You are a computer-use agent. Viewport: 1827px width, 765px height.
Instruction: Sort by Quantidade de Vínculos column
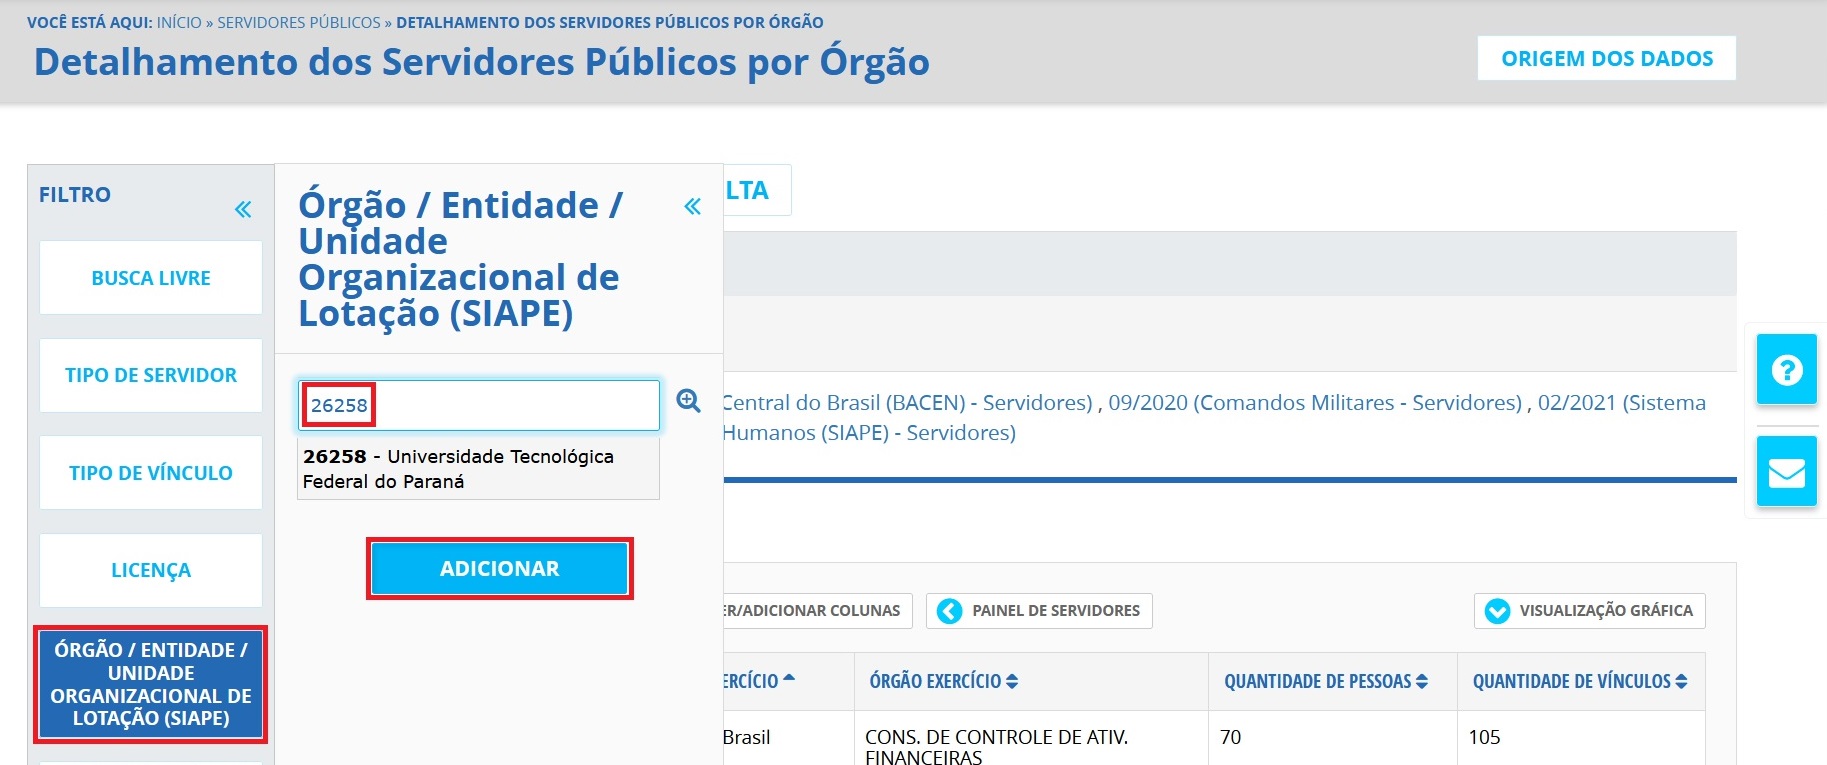[x=1579, y=681]
